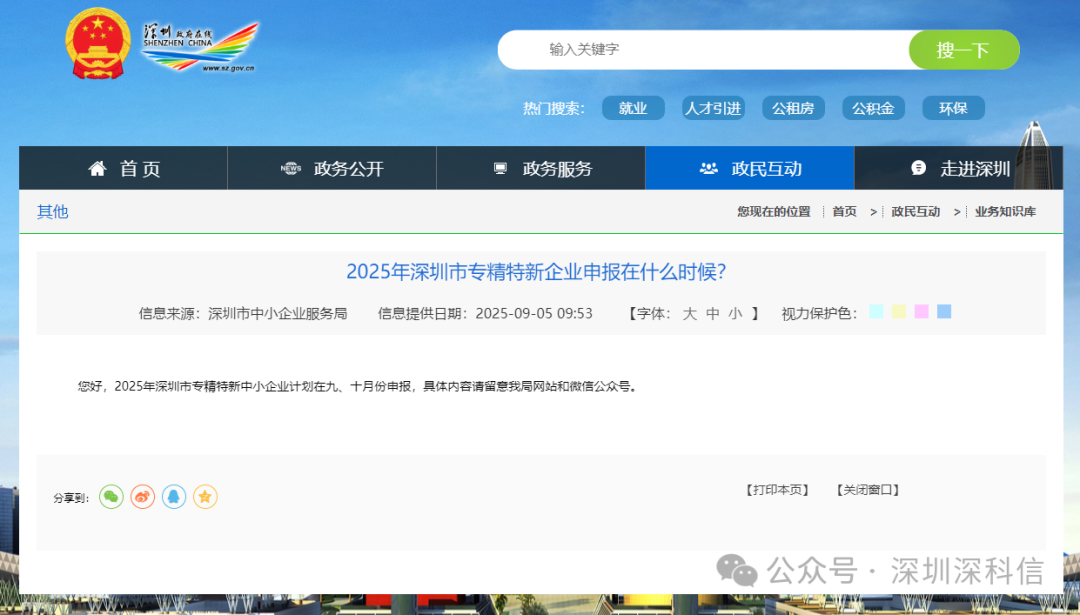Viewport: 1080px width, 615px height.
Task: Pick the green eye-protection color swatch
Action: tap(875, 312)
